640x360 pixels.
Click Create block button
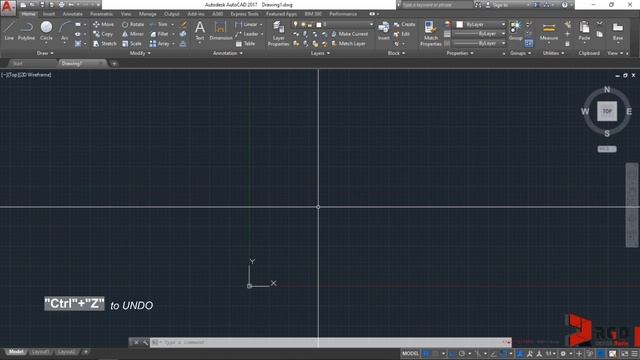pos(404,24)
